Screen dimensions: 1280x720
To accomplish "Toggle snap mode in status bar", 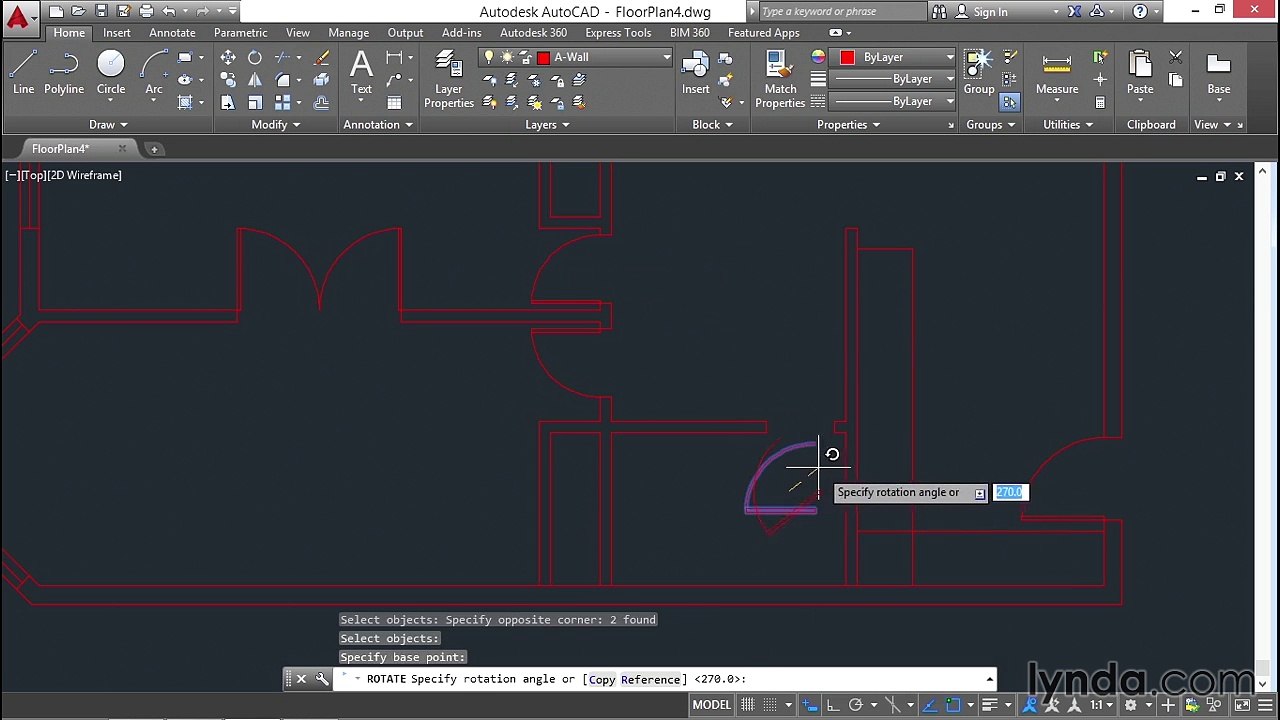I will coord(770,705).
